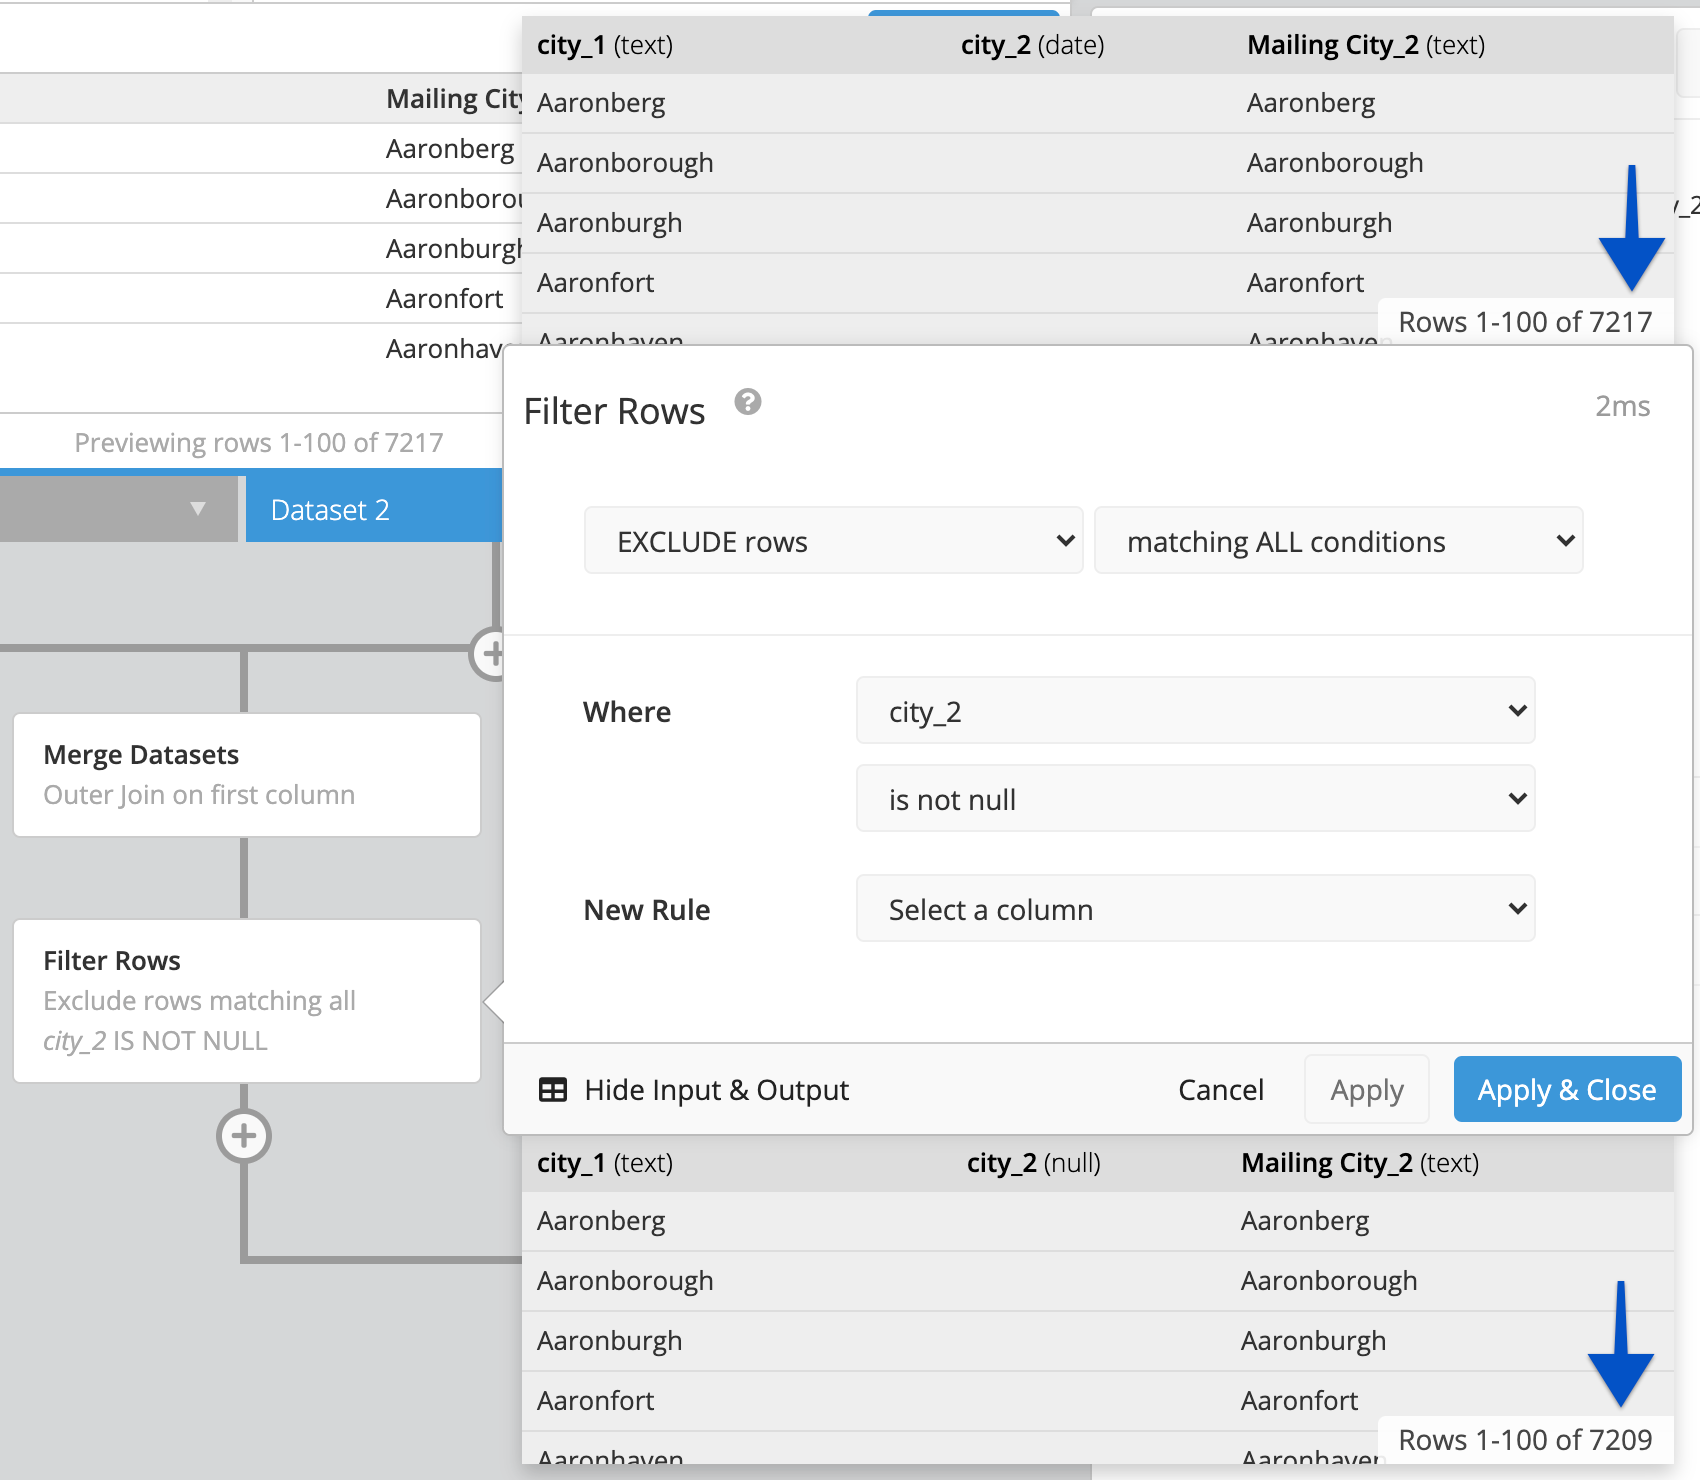The height and width of the screenshot is (1480, 1700).
Task: Click 'Previewing rows 1-100 of 7217' text
Action: [259, 443]
